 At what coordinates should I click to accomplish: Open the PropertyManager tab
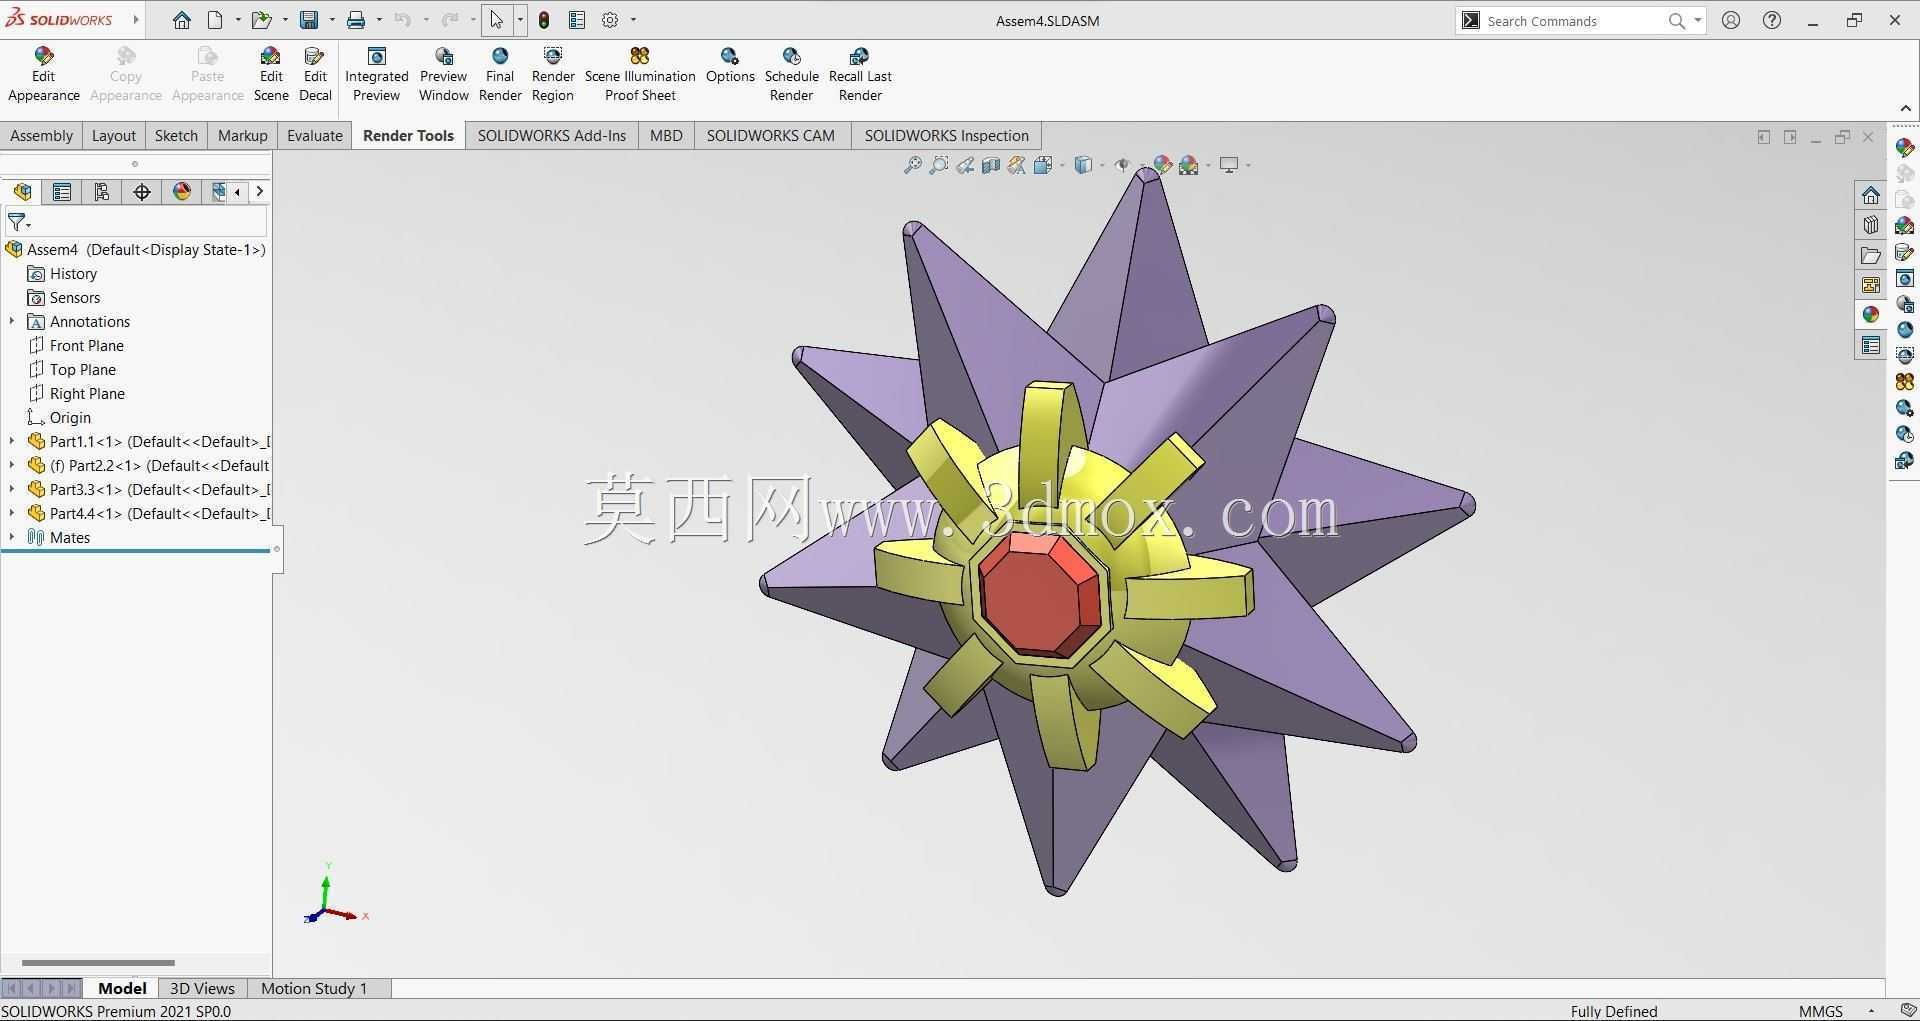[x=62, y=192]
